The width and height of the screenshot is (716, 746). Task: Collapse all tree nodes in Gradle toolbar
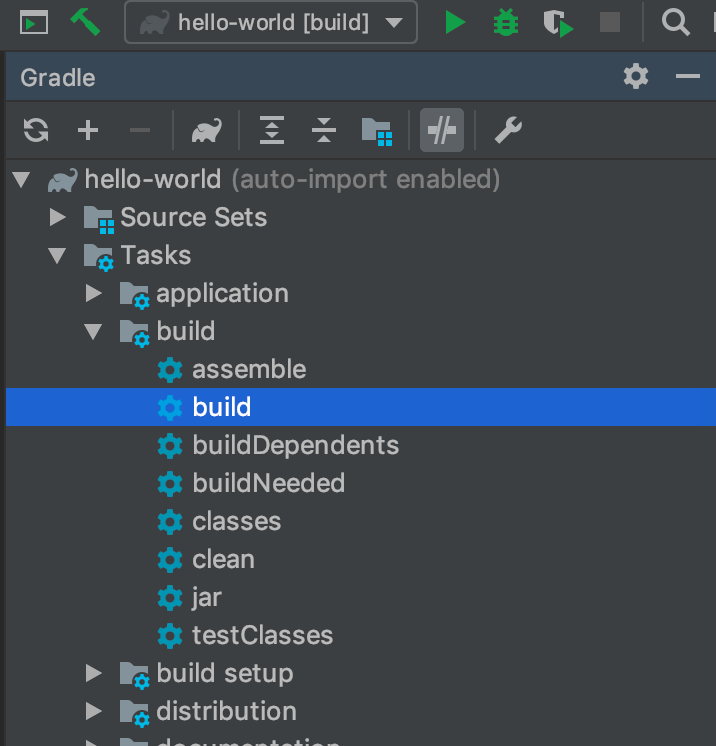coord(324,130)
